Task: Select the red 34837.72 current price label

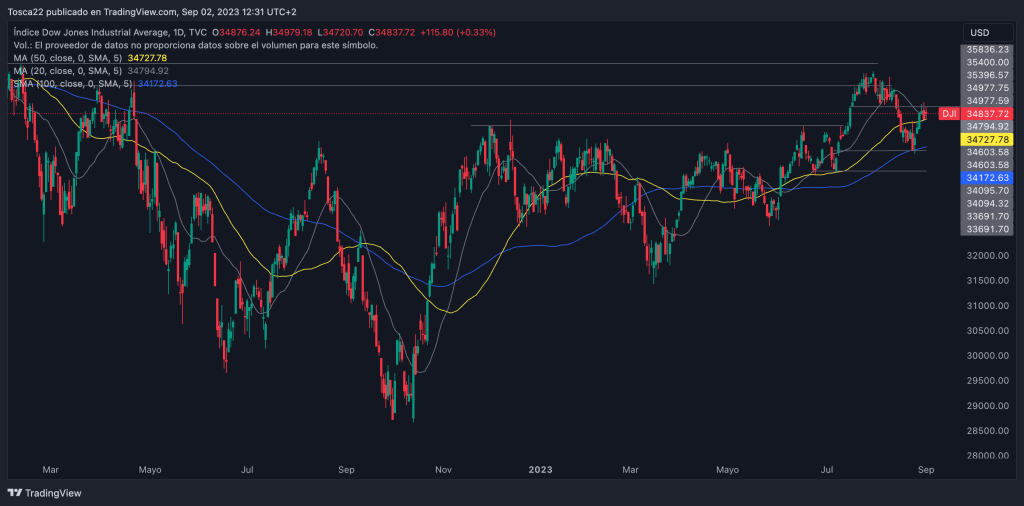Action: [x=988, y=115]
